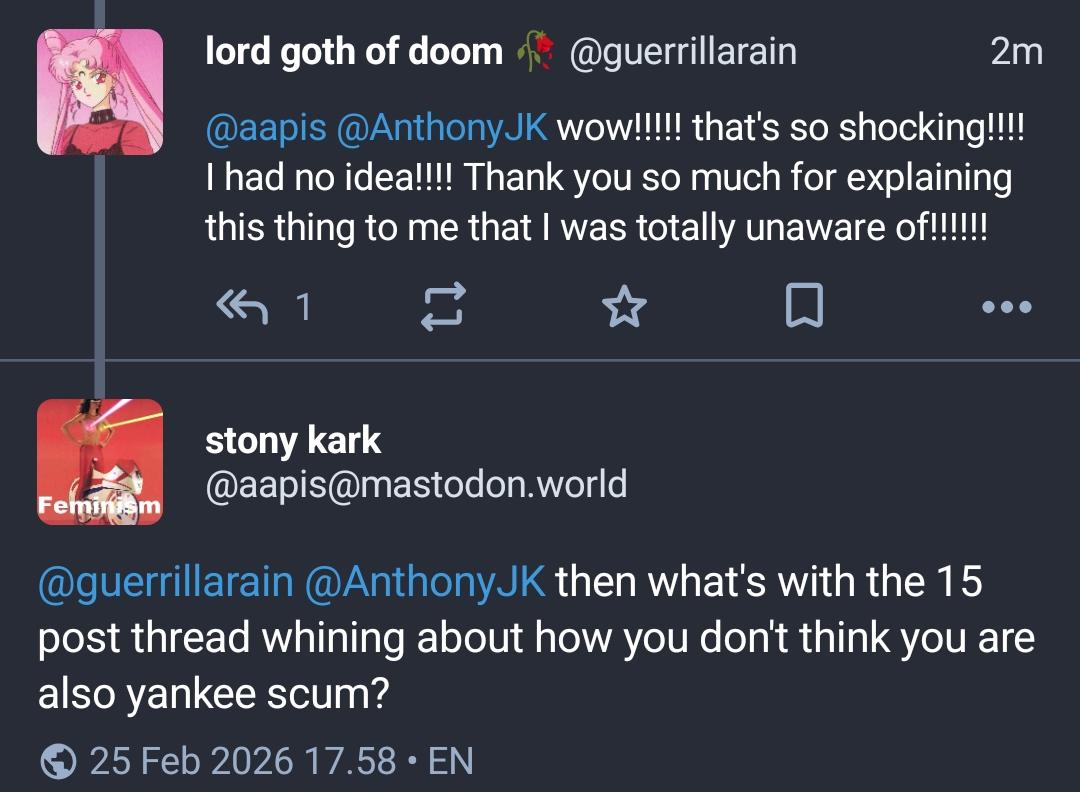
Task: Bookmark lord goth of doom's post
Action: (804, 307)
